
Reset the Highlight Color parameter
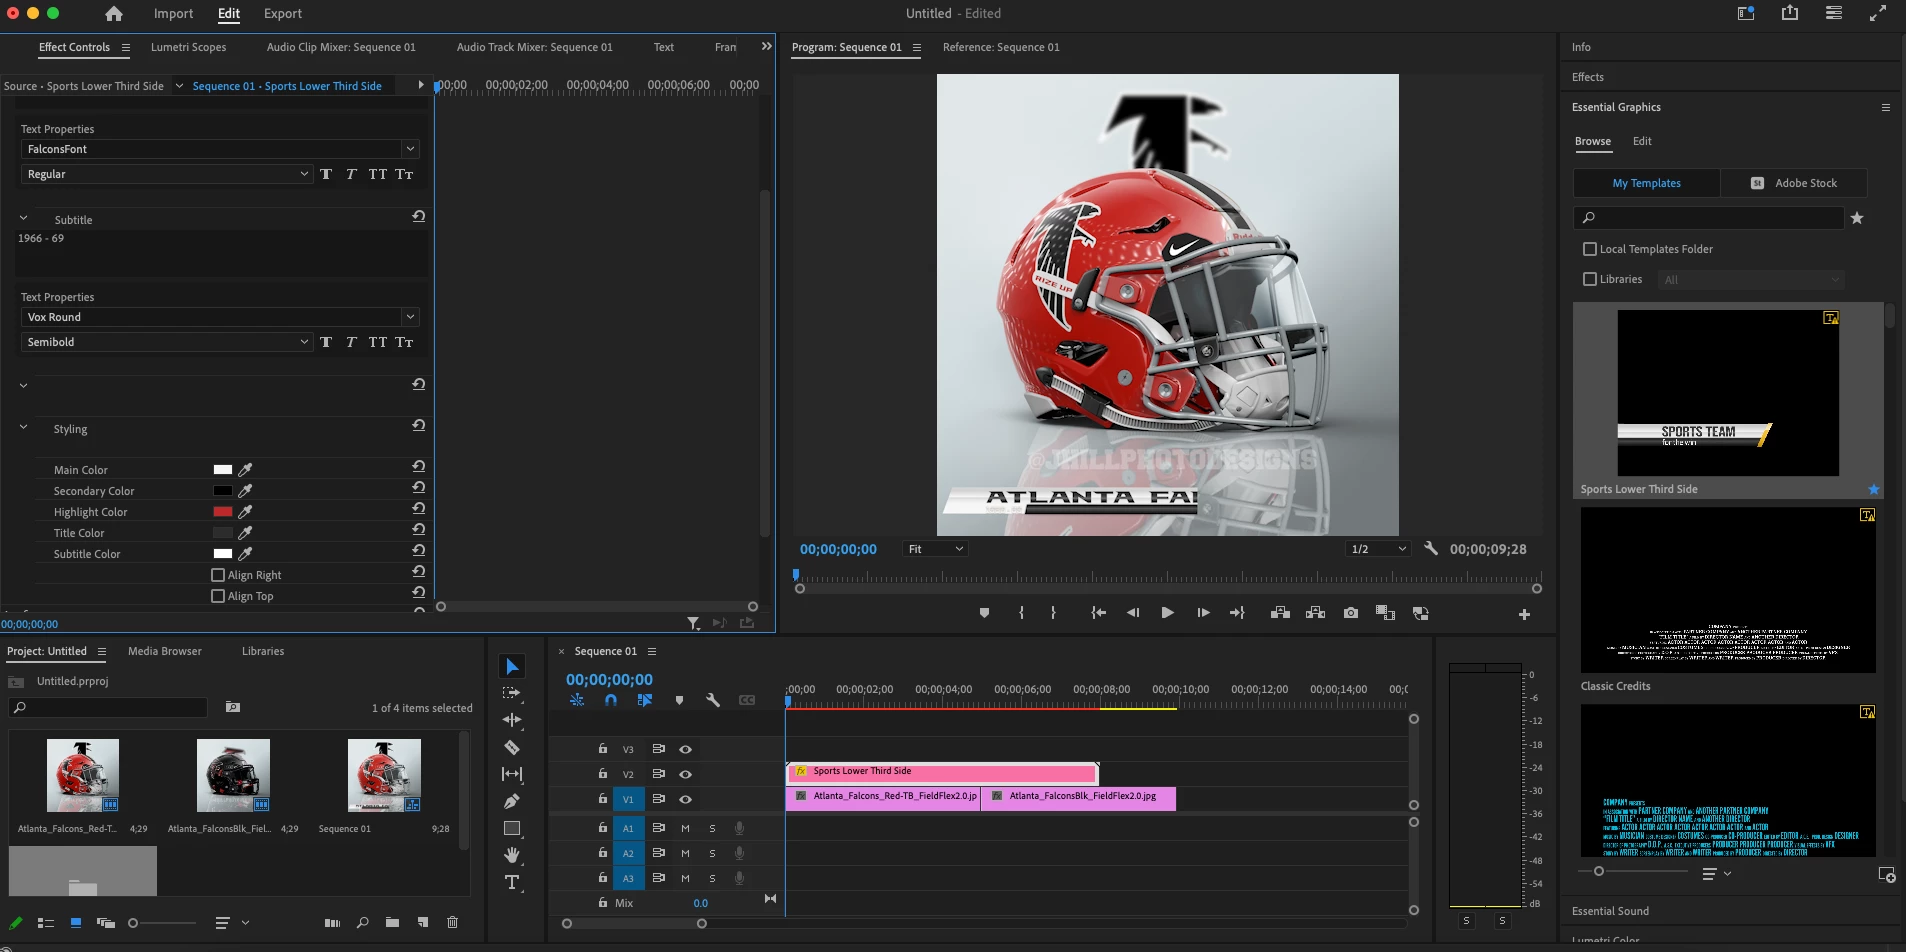tap(419, 508)
